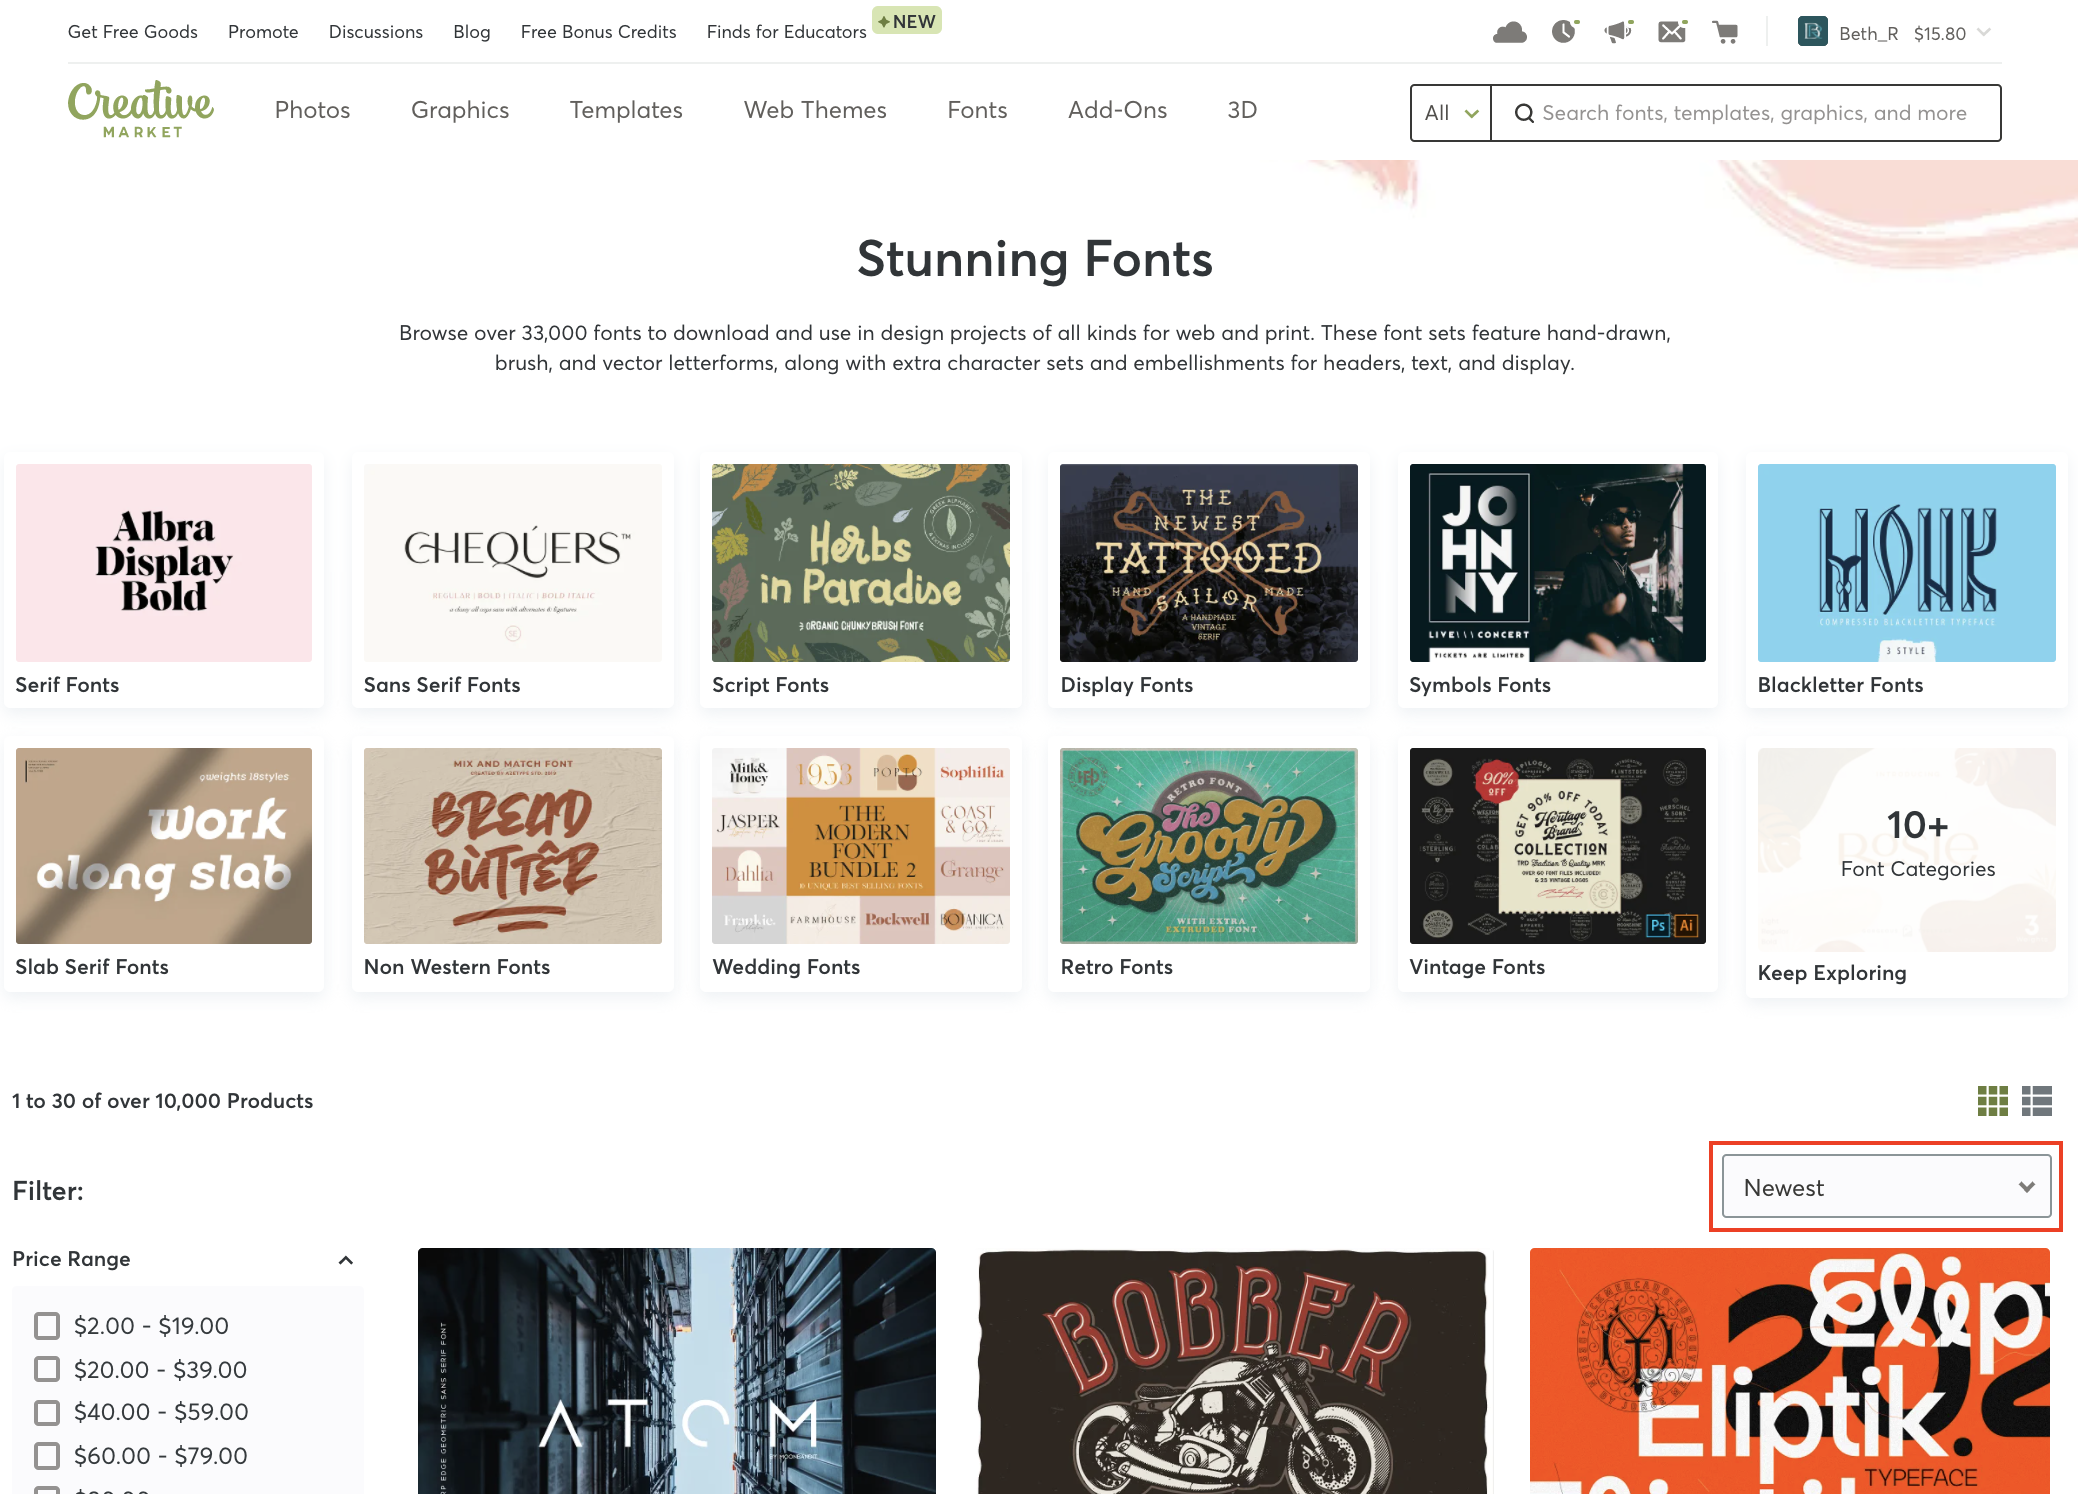Click the search magnifier icon
Screen dimensions: 2078x1494
coord(1524,113)
